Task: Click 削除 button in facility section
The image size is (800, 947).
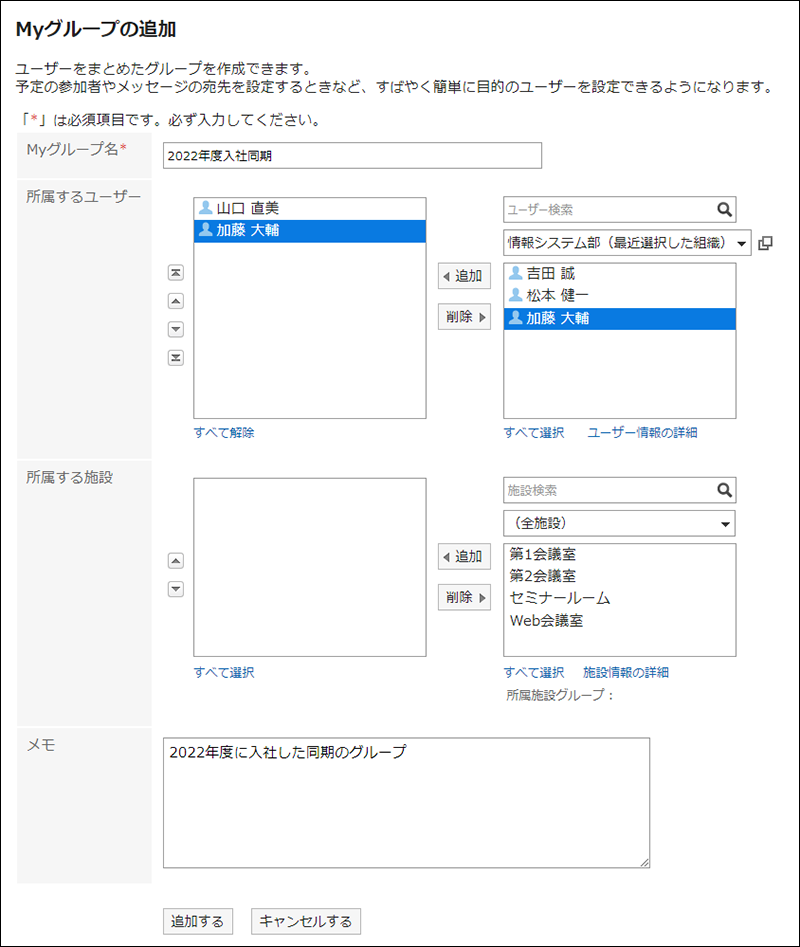Action: point(464,597)
